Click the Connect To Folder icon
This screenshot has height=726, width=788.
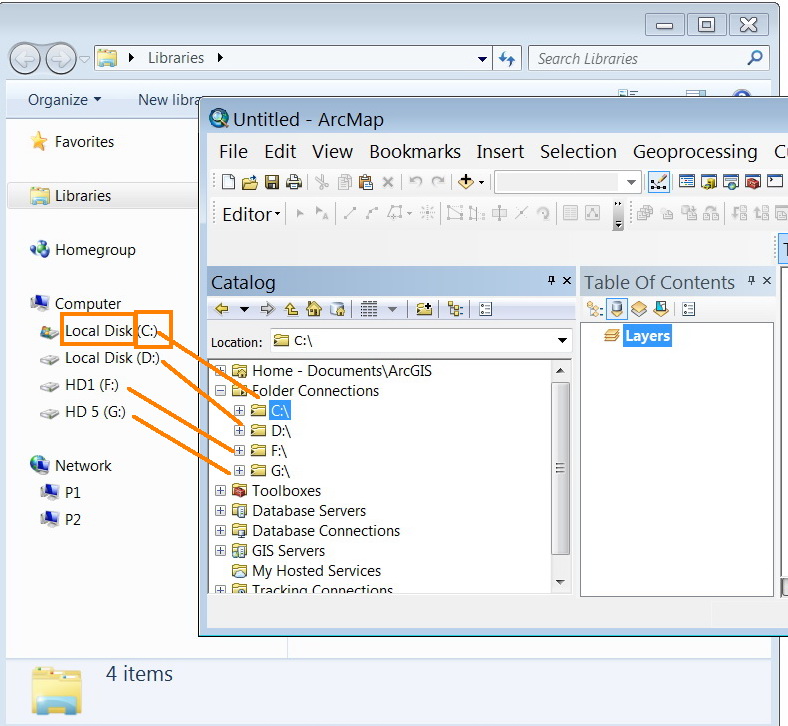point(424,309)
